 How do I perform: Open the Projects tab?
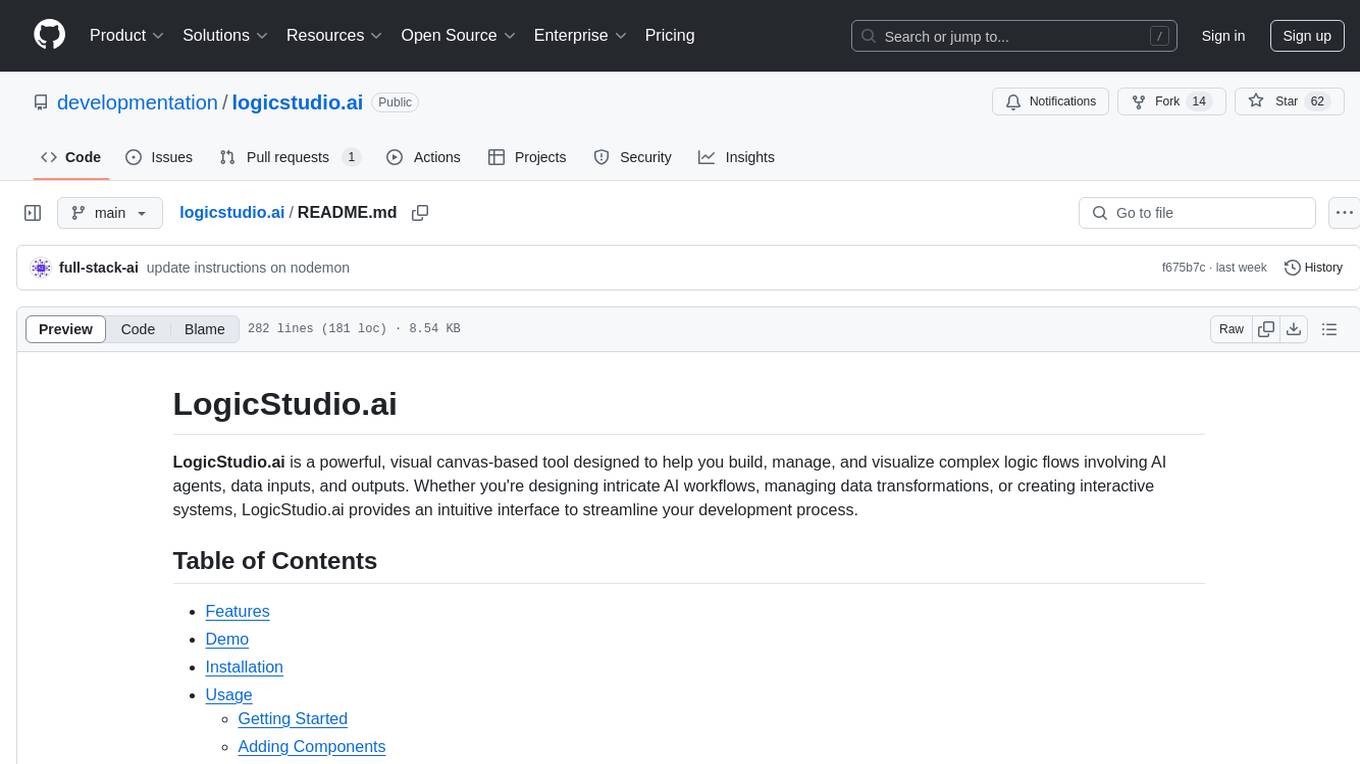click(x=527, y=157)
